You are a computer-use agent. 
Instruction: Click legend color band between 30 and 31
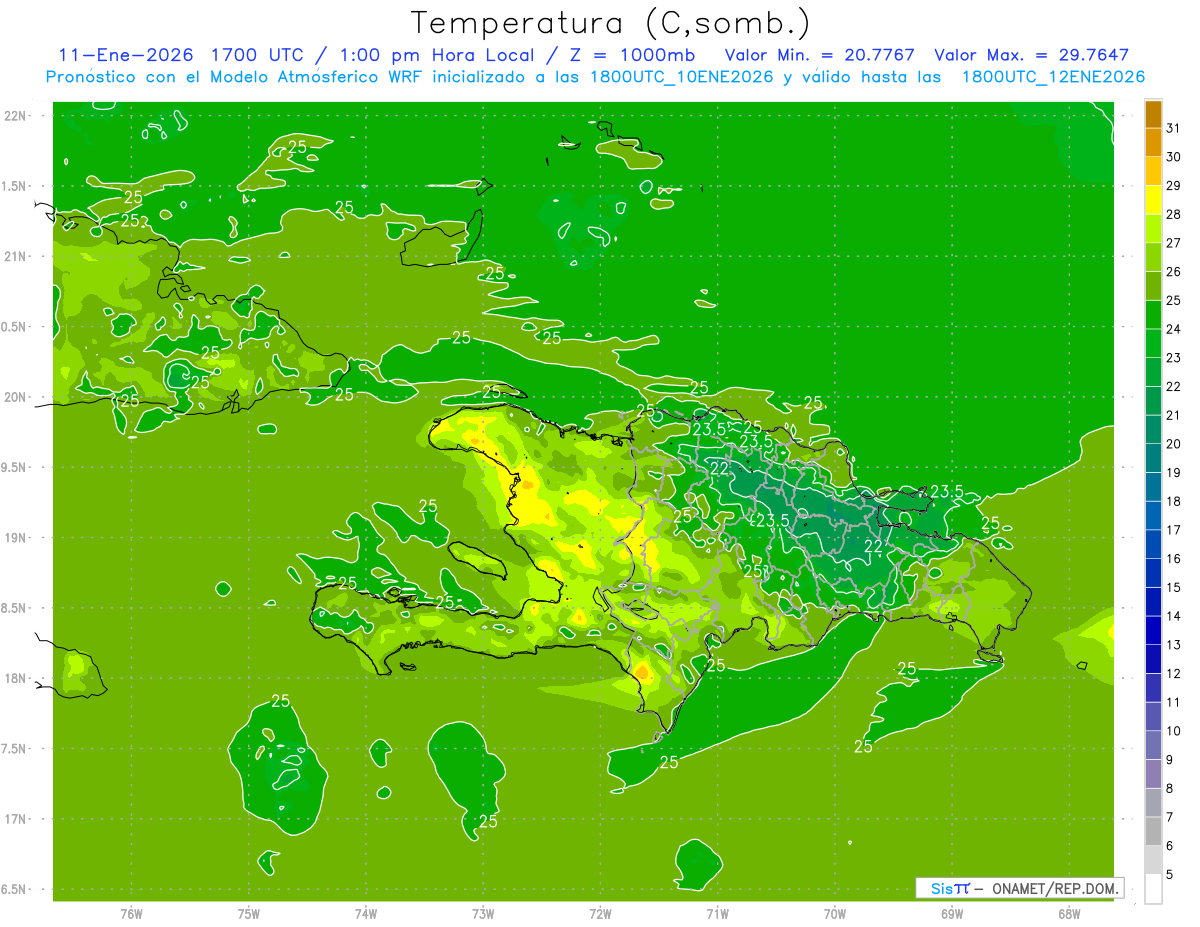1153,143
